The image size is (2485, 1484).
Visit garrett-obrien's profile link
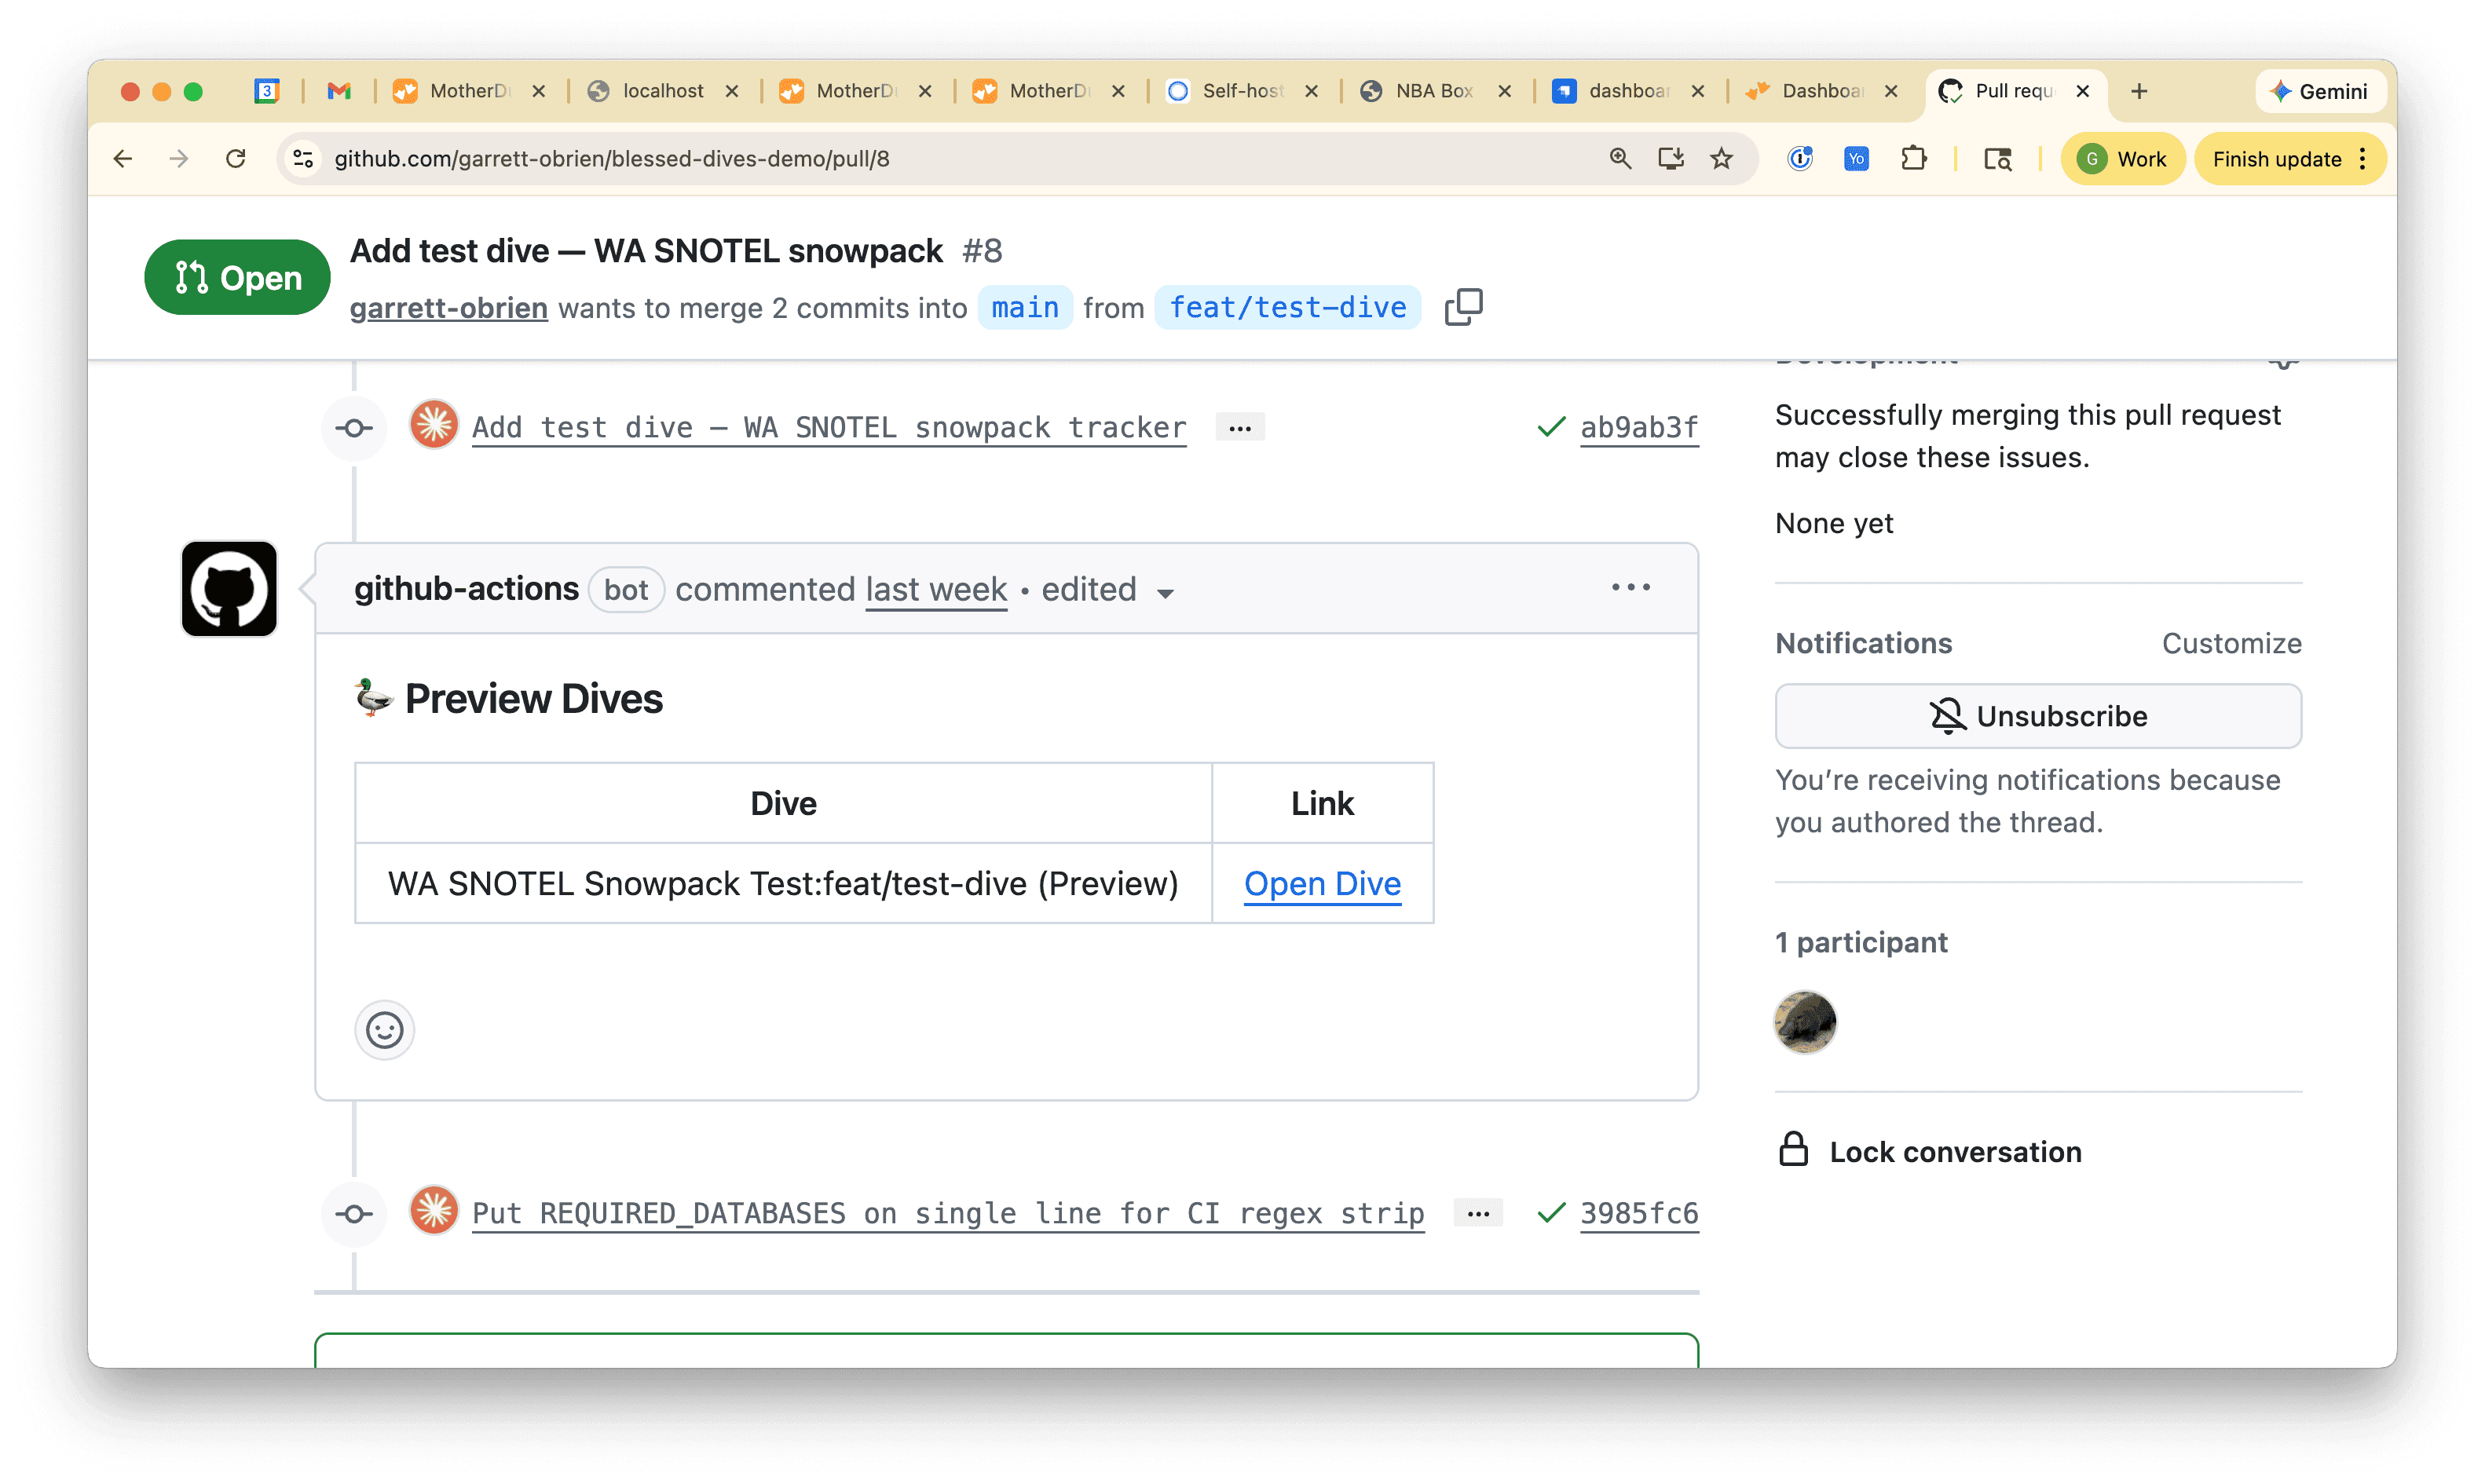(448, 308)
